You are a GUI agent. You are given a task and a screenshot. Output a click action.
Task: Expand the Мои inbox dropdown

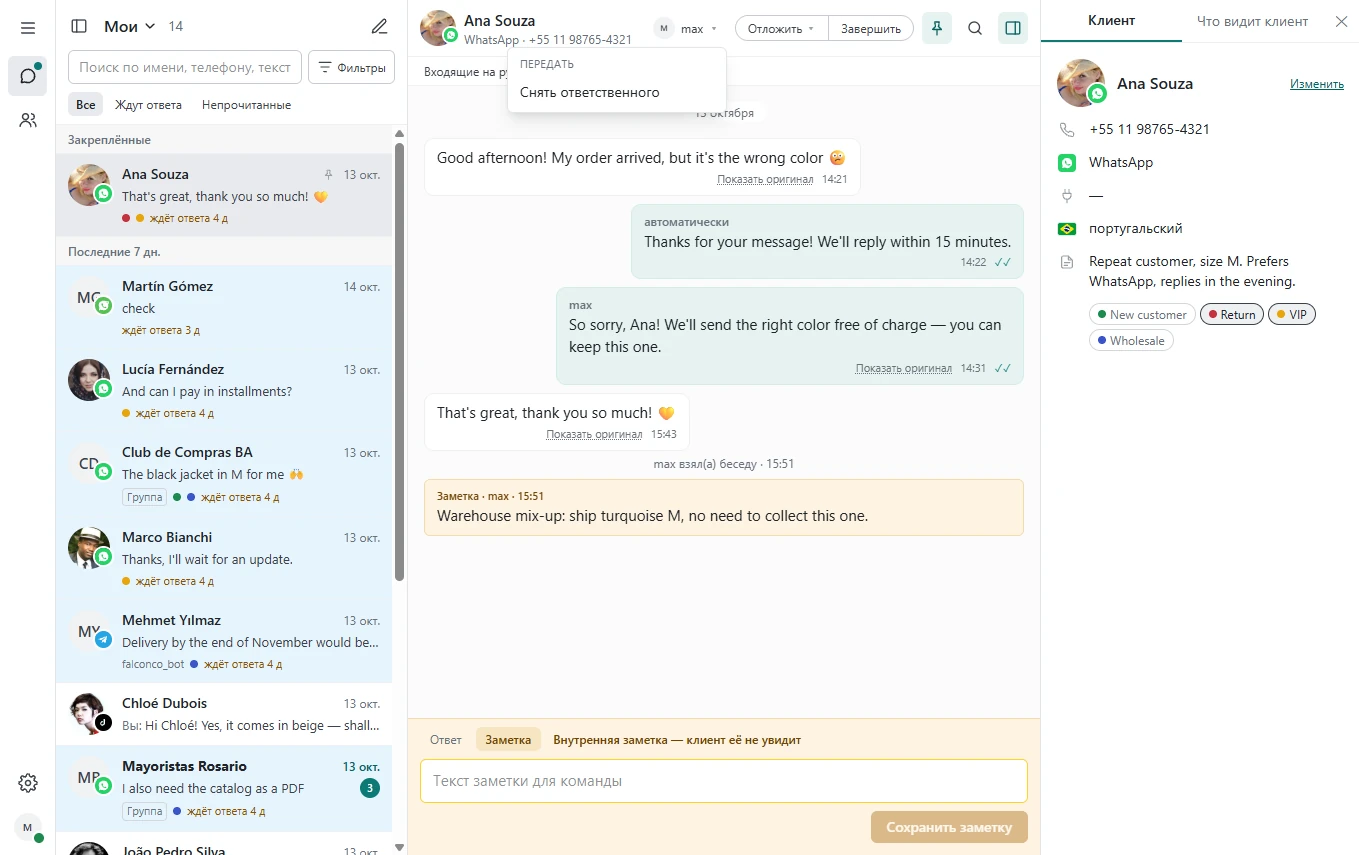(130, 27)
